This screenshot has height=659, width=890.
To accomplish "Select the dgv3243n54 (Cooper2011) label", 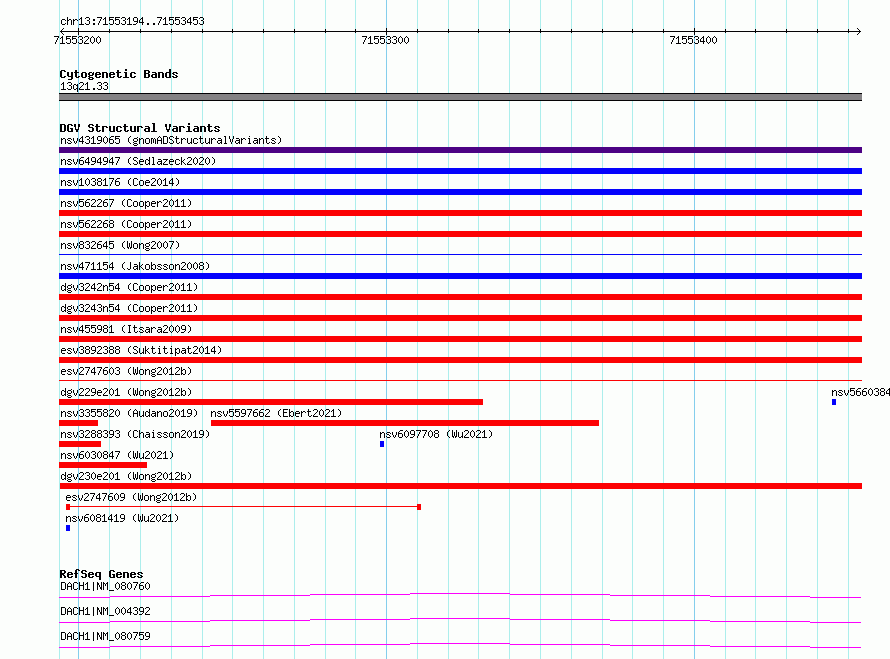I will (129, 308).
